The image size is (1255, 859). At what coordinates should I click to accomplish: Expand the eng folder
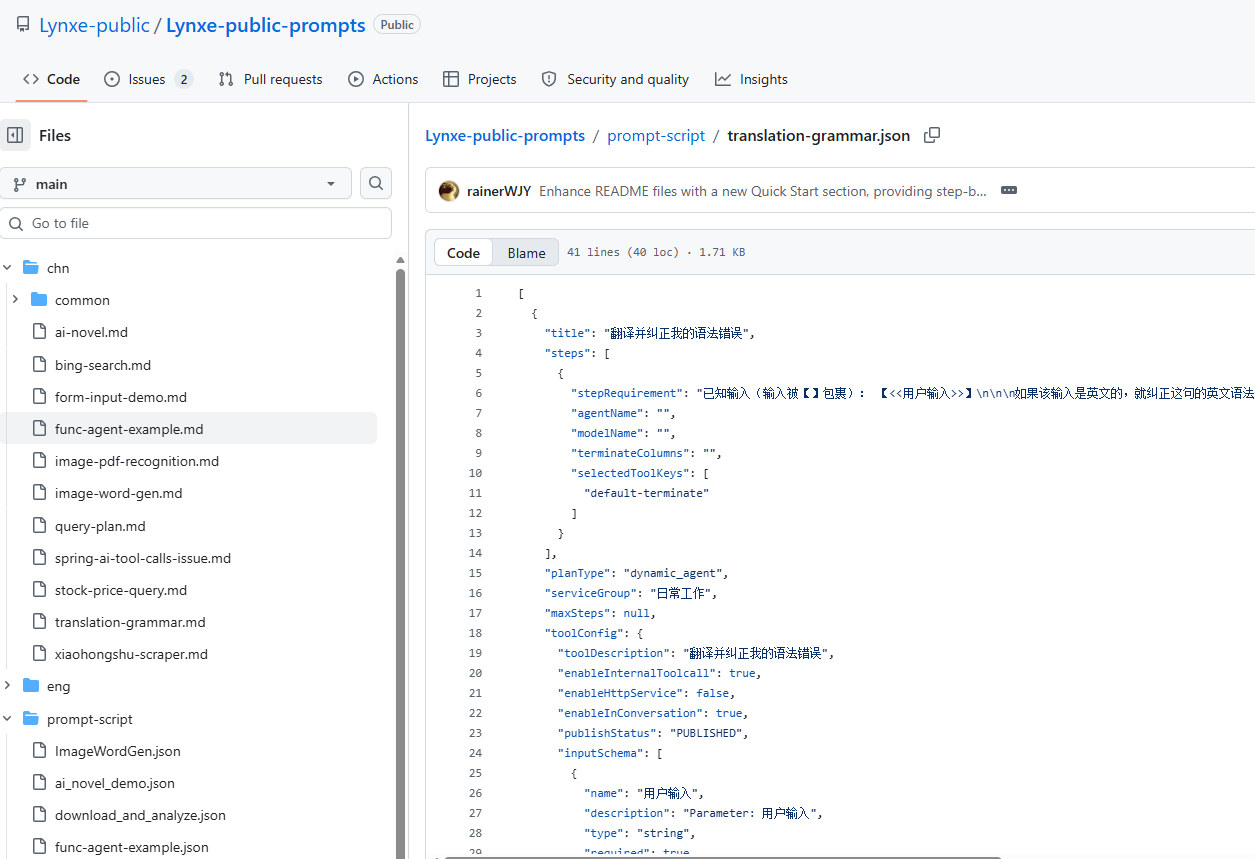tap(8, 686)
